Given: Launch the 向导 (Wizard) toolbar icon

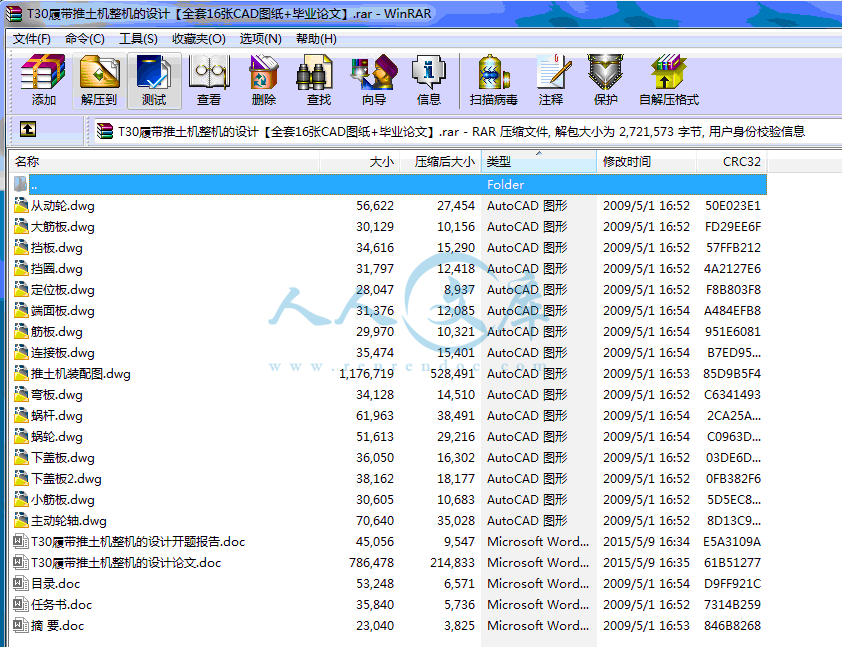Looking at the screenshot, I should pyautogui.click(x=374, y=81).
